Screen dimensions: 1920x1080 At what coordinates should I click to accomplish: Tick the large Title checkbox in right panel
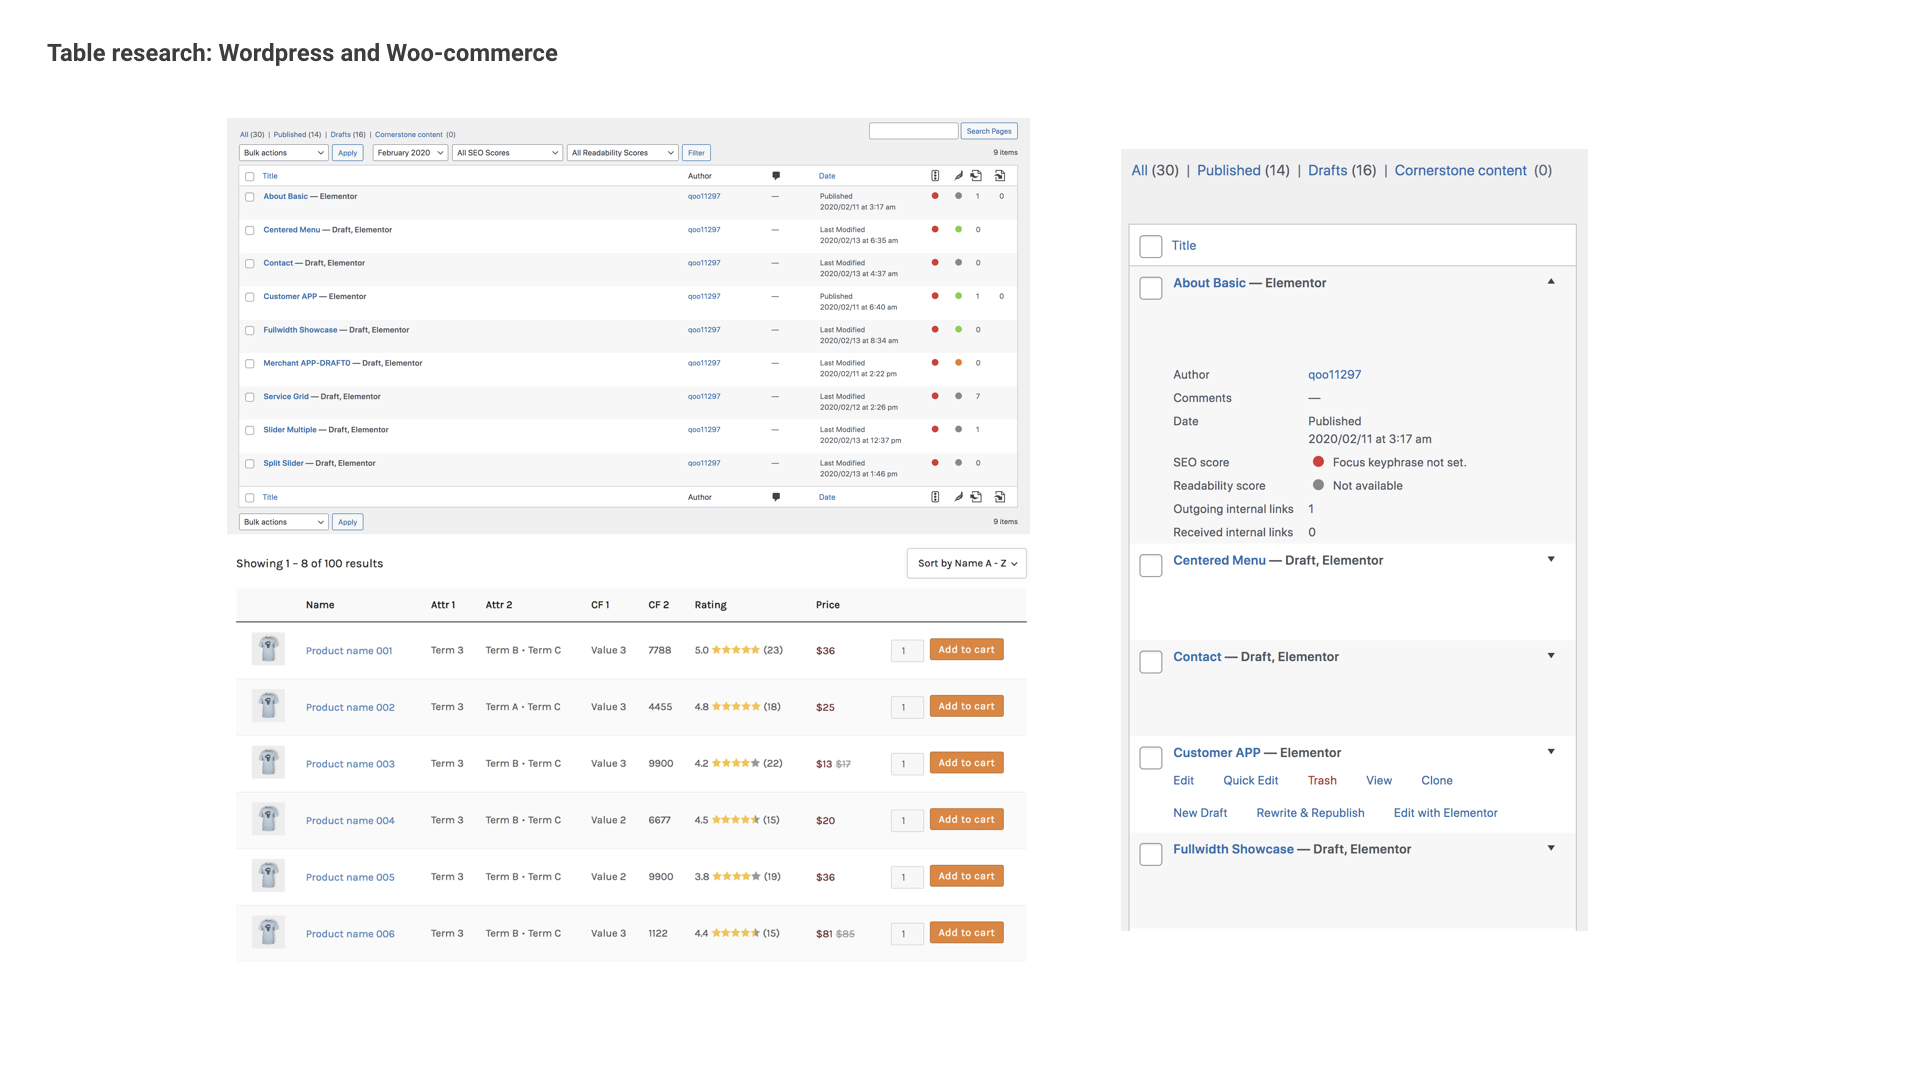tap(1151, 246)
